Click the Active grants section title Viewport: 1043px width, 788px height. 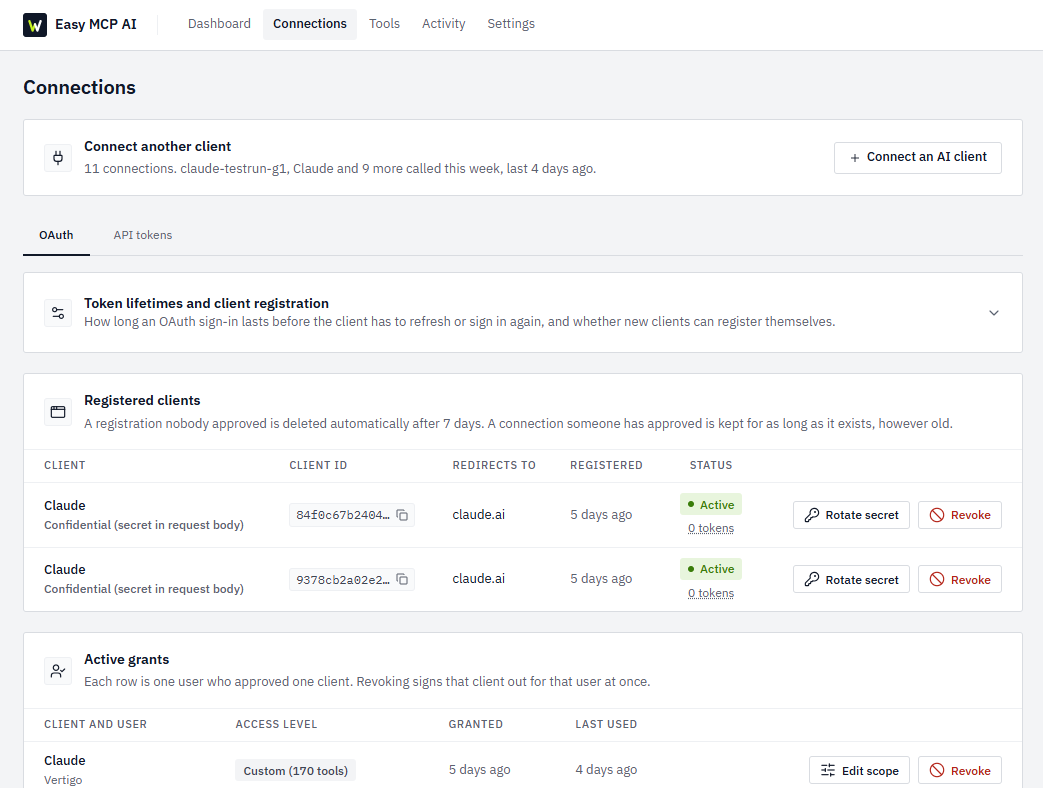(126, 659)
